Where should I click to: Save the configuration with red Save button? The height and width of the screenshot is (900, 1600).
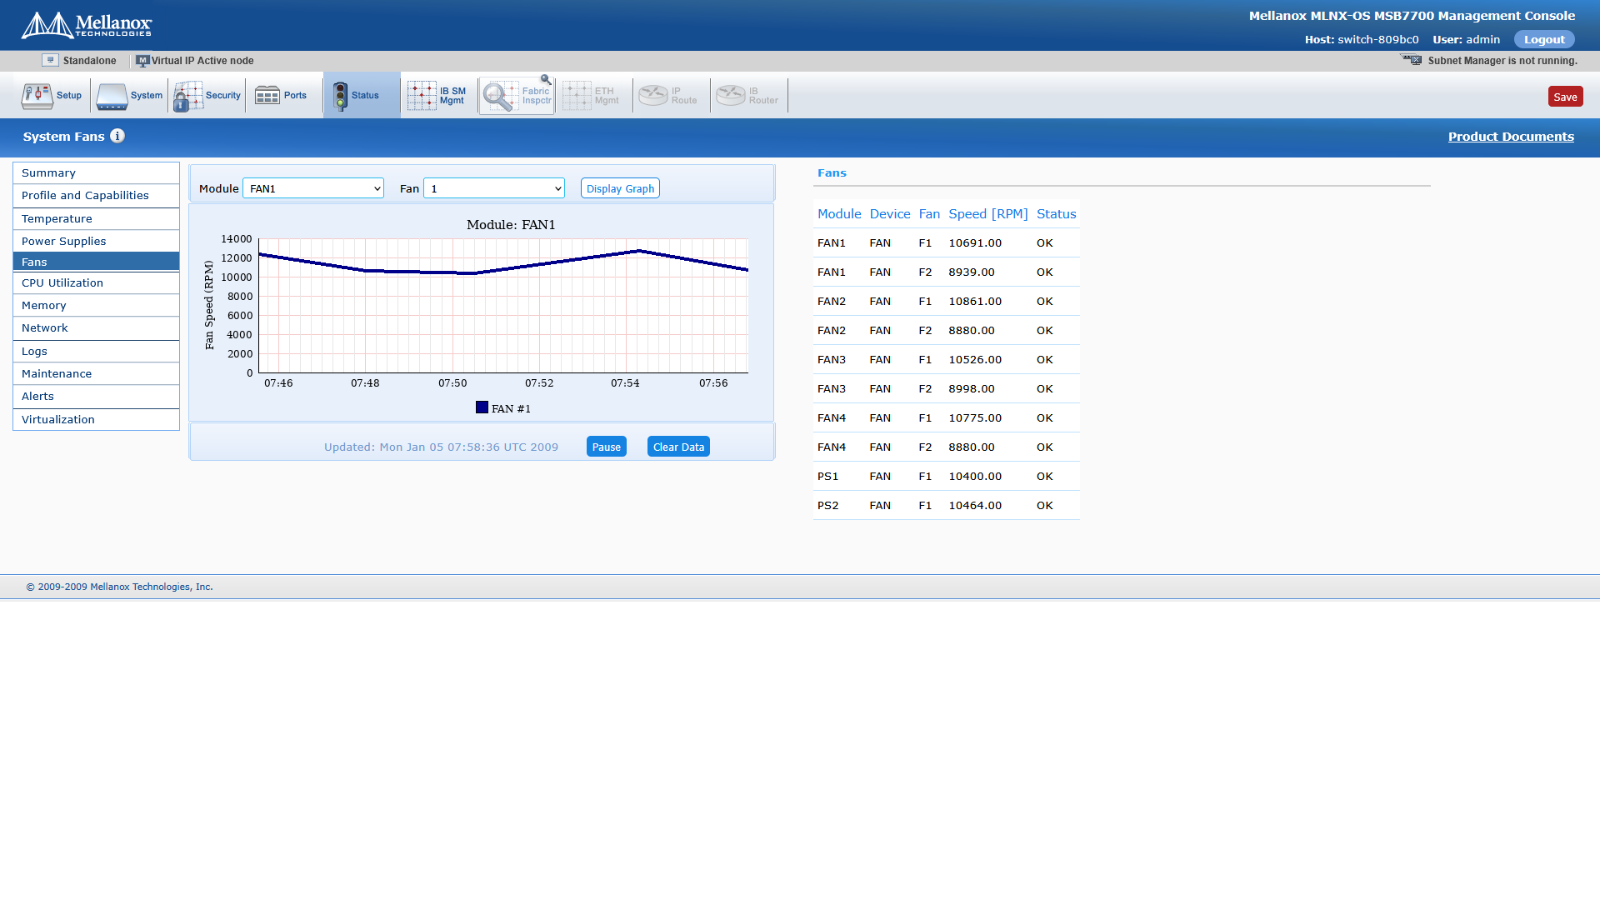pos(1565,97)
